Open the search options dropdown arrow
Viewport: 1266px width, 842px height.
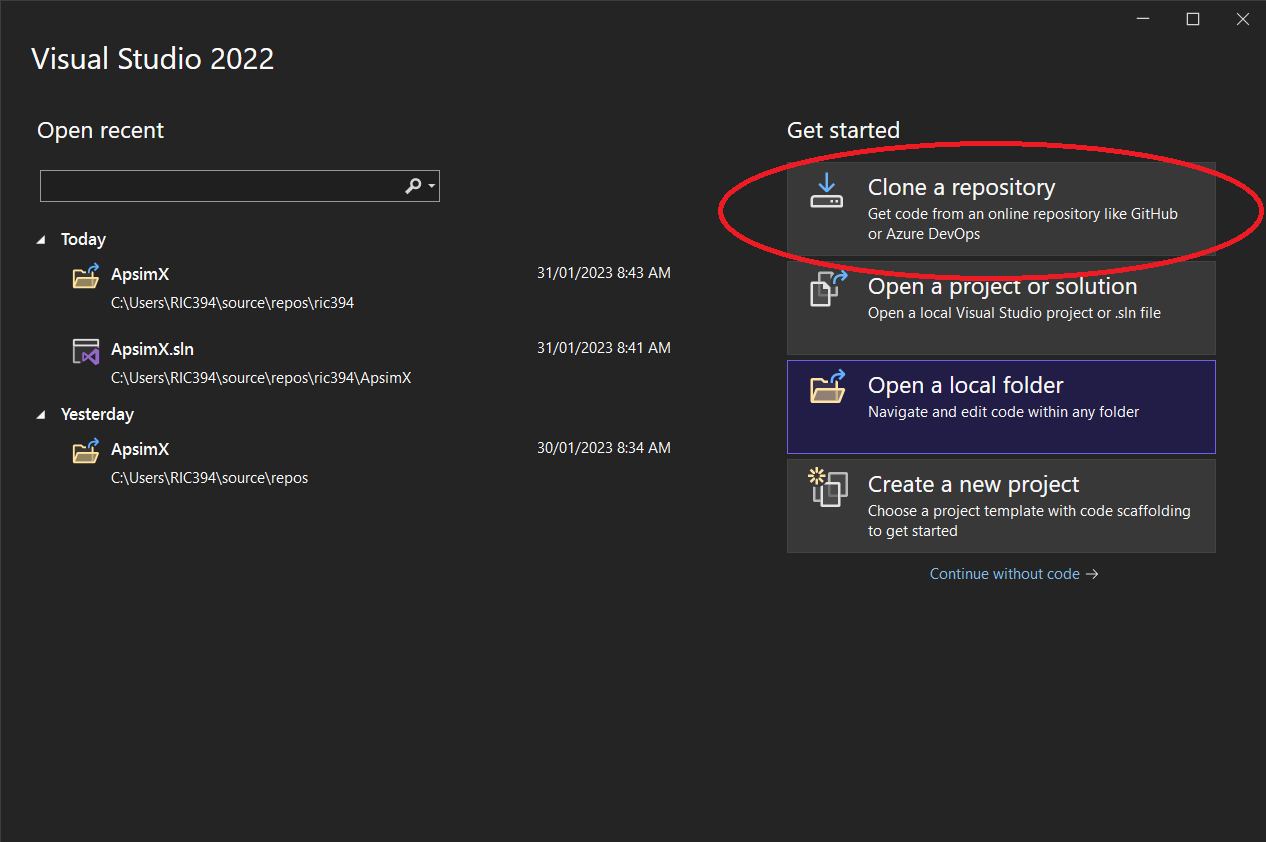(431, 186)
